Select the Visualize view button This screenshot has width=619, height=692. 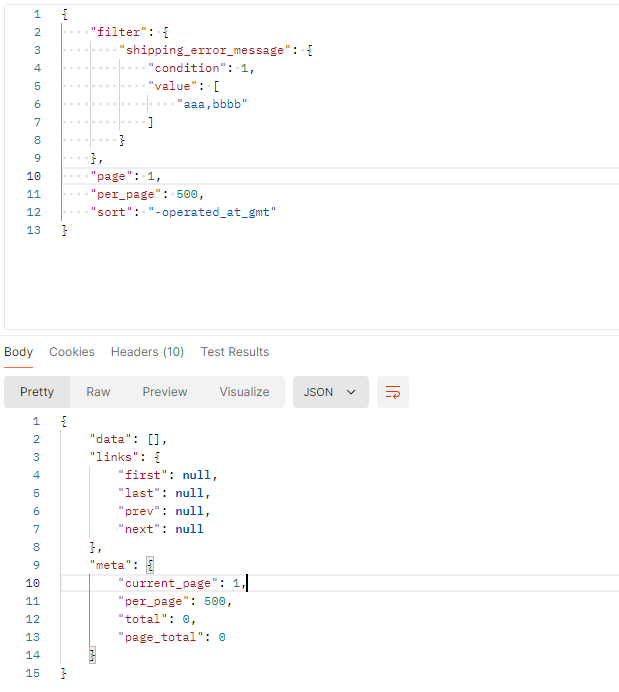244,392
